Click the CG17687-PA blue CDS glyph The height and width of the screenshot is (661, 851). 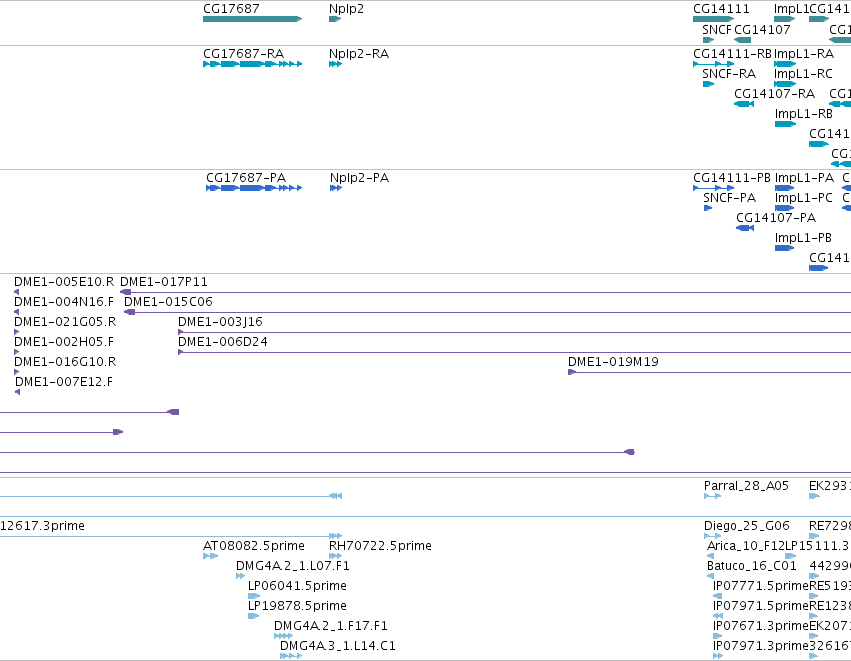pos(254,188)
